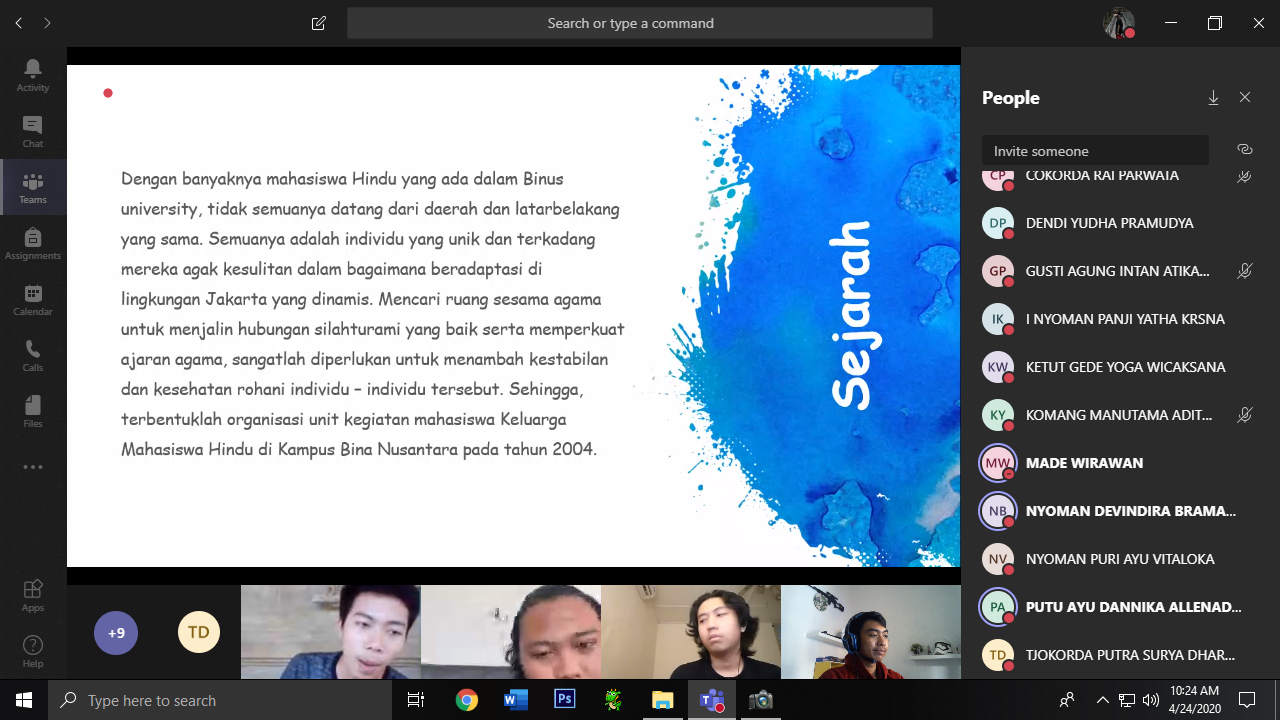This screenshot has height=720, width=1280.
Task: Click the Invite someone field
Action: tap(1095, 151)
